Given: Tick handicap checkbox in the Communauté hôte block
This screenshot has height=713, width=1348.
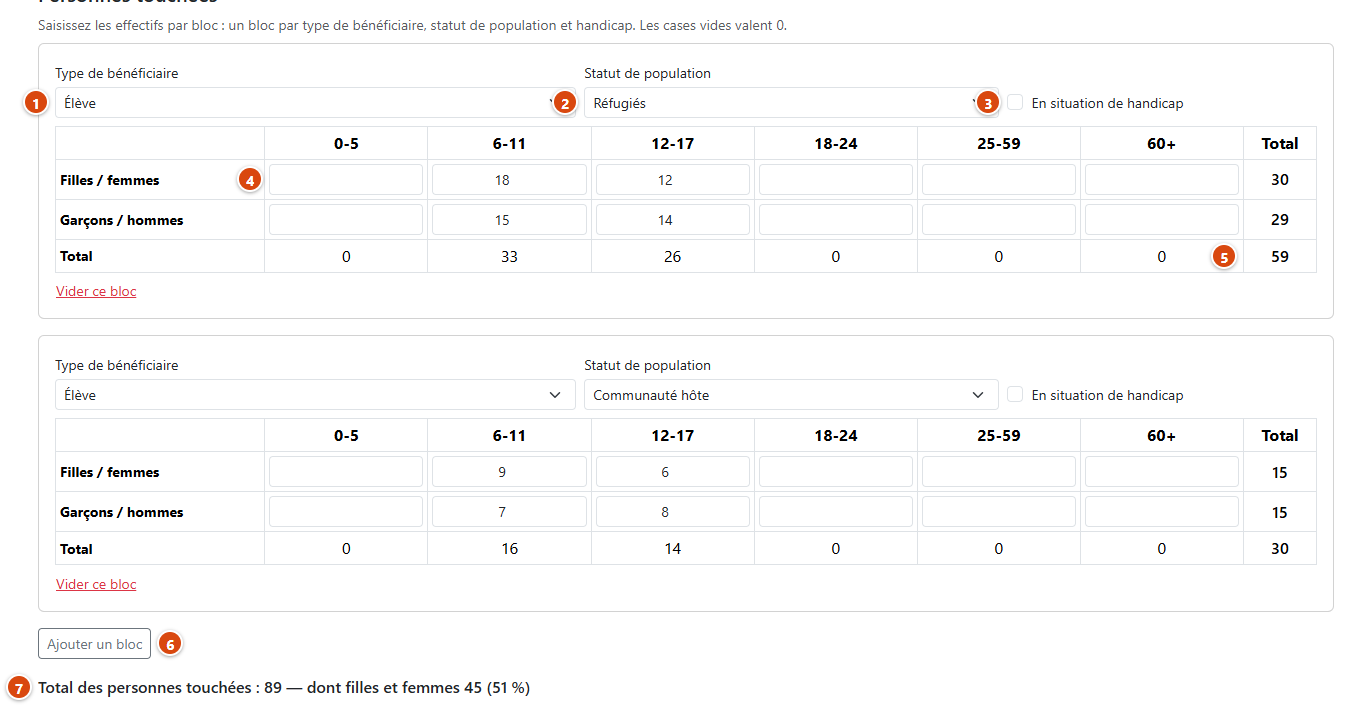Looking at the screenshot, I should 1015,395.
